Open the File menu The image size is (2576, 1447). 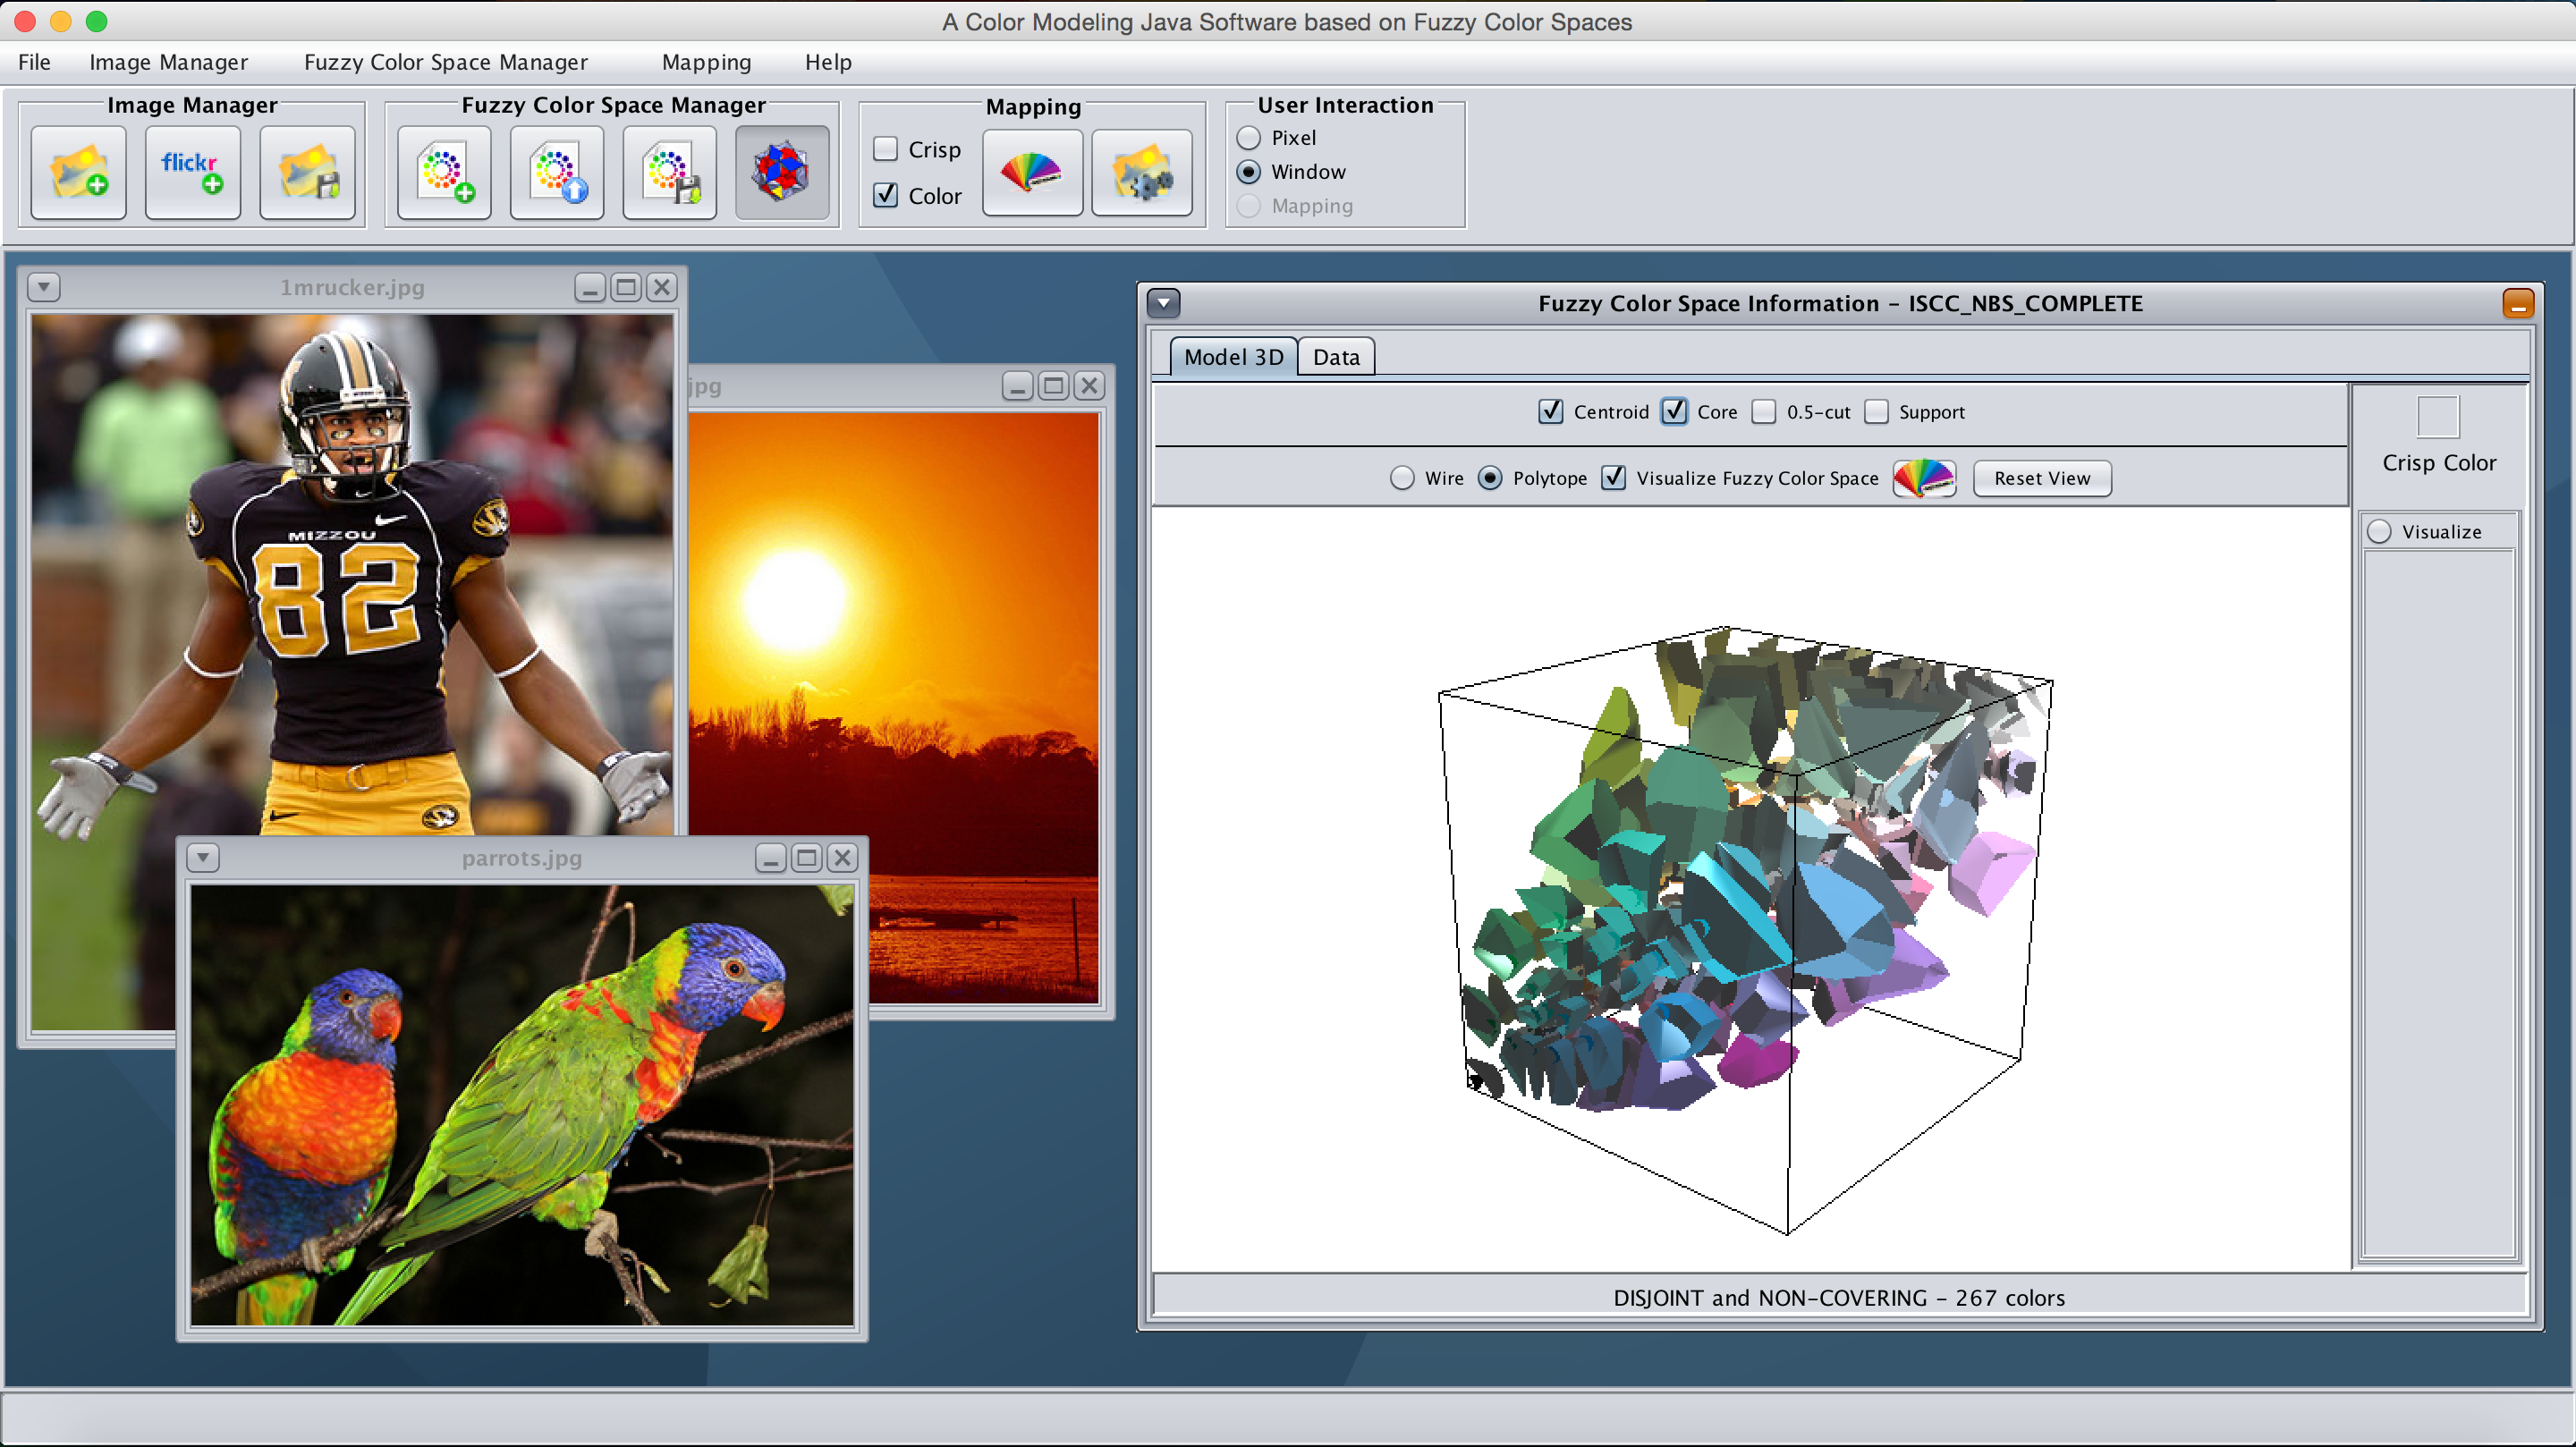pos(34,62)
